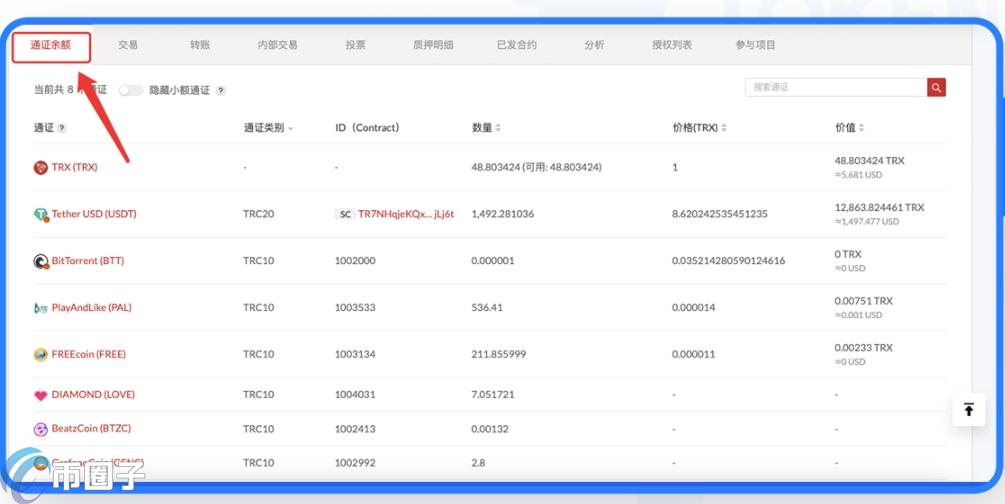The height and width of the screenshot is (504, 1005).
Task: Click help icon next to 通证 header
Action: pos(62,128)
